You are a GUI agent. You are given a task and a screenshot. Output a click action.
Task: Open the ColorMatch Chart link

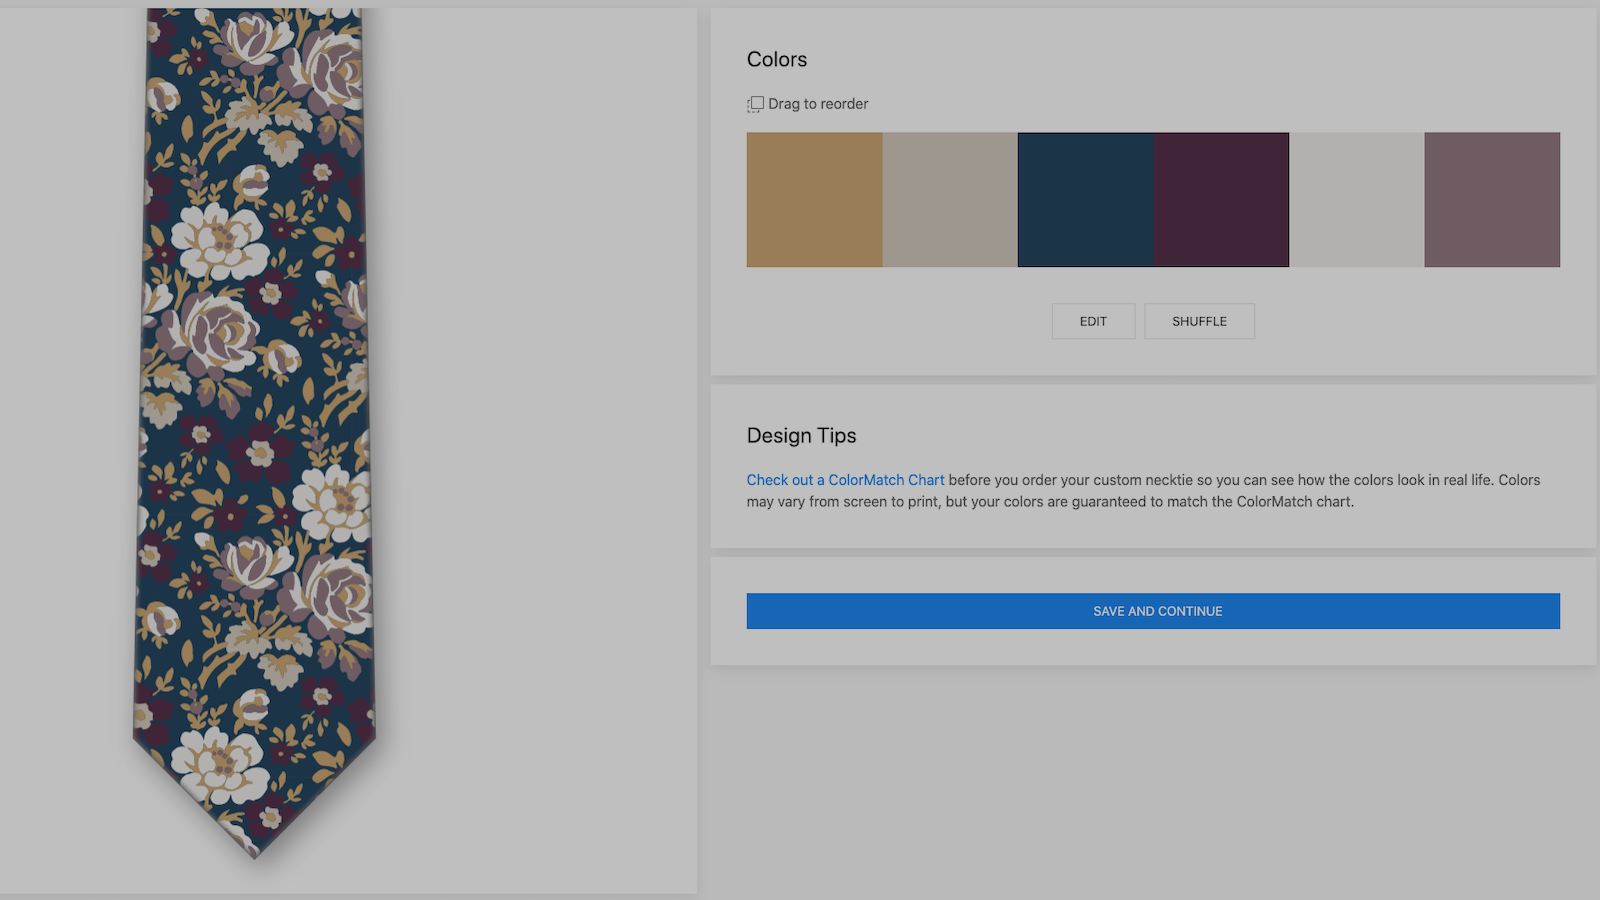click(x=845, y=480)
